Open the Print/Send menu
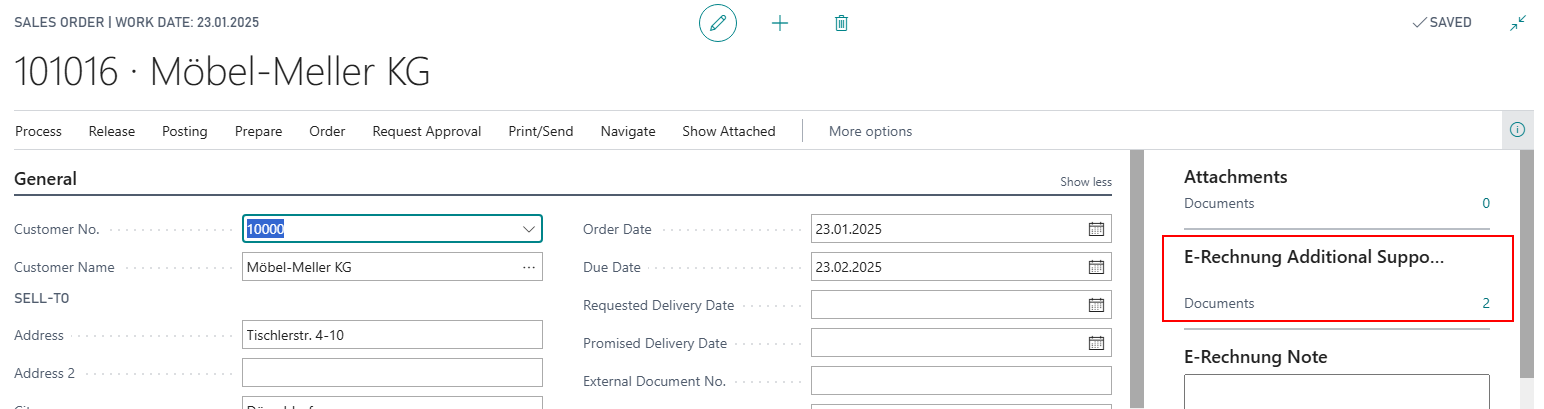Viewport: 1544px width, 409px height. (x=541, y=131)
